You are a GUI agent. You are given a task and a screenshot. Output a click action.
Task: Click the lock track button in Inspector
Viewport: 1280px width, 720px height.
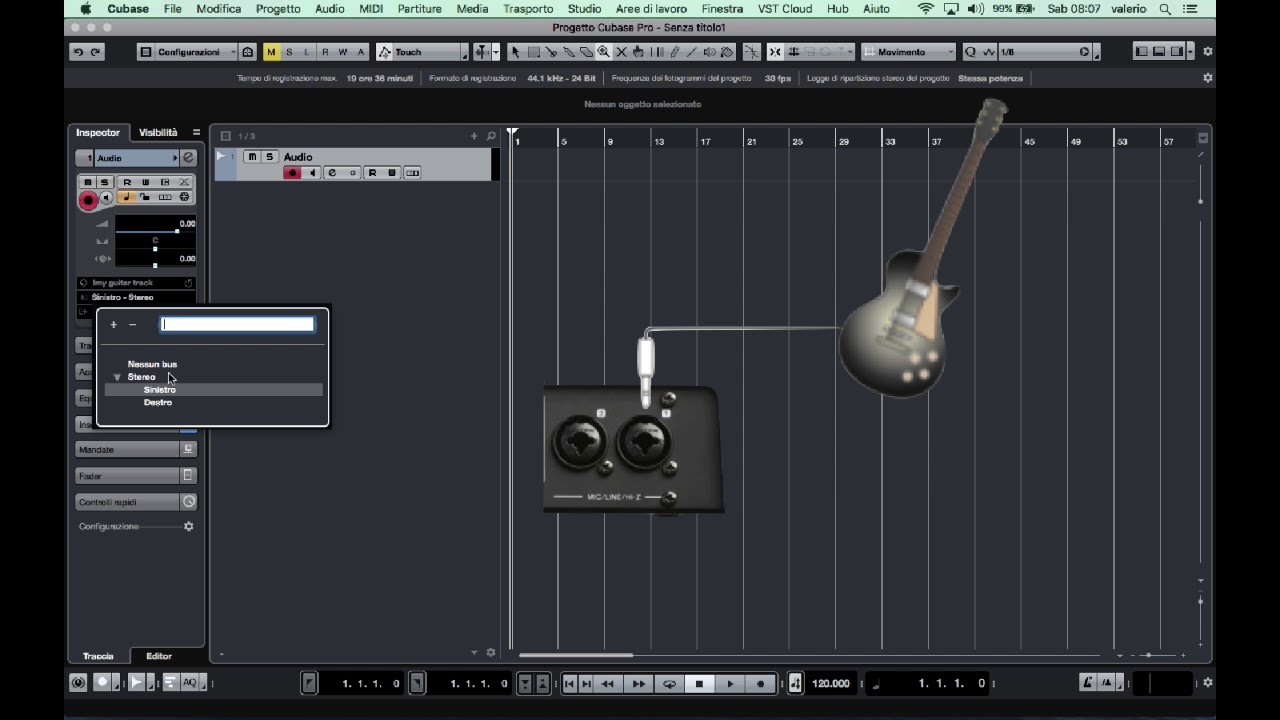[146, 198]
